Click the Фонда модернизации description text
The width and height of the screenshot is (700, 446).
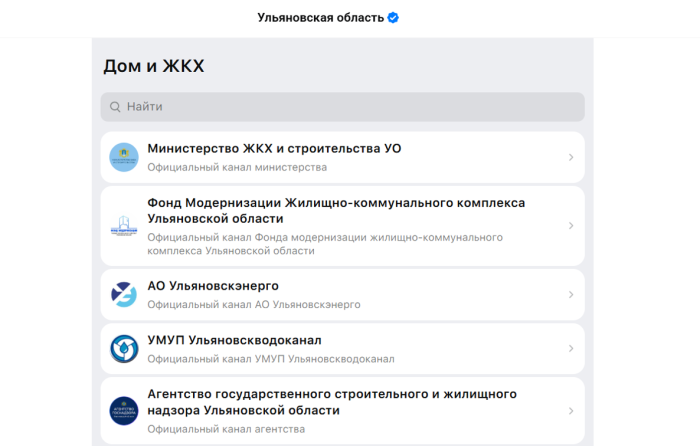coord(325,244)
